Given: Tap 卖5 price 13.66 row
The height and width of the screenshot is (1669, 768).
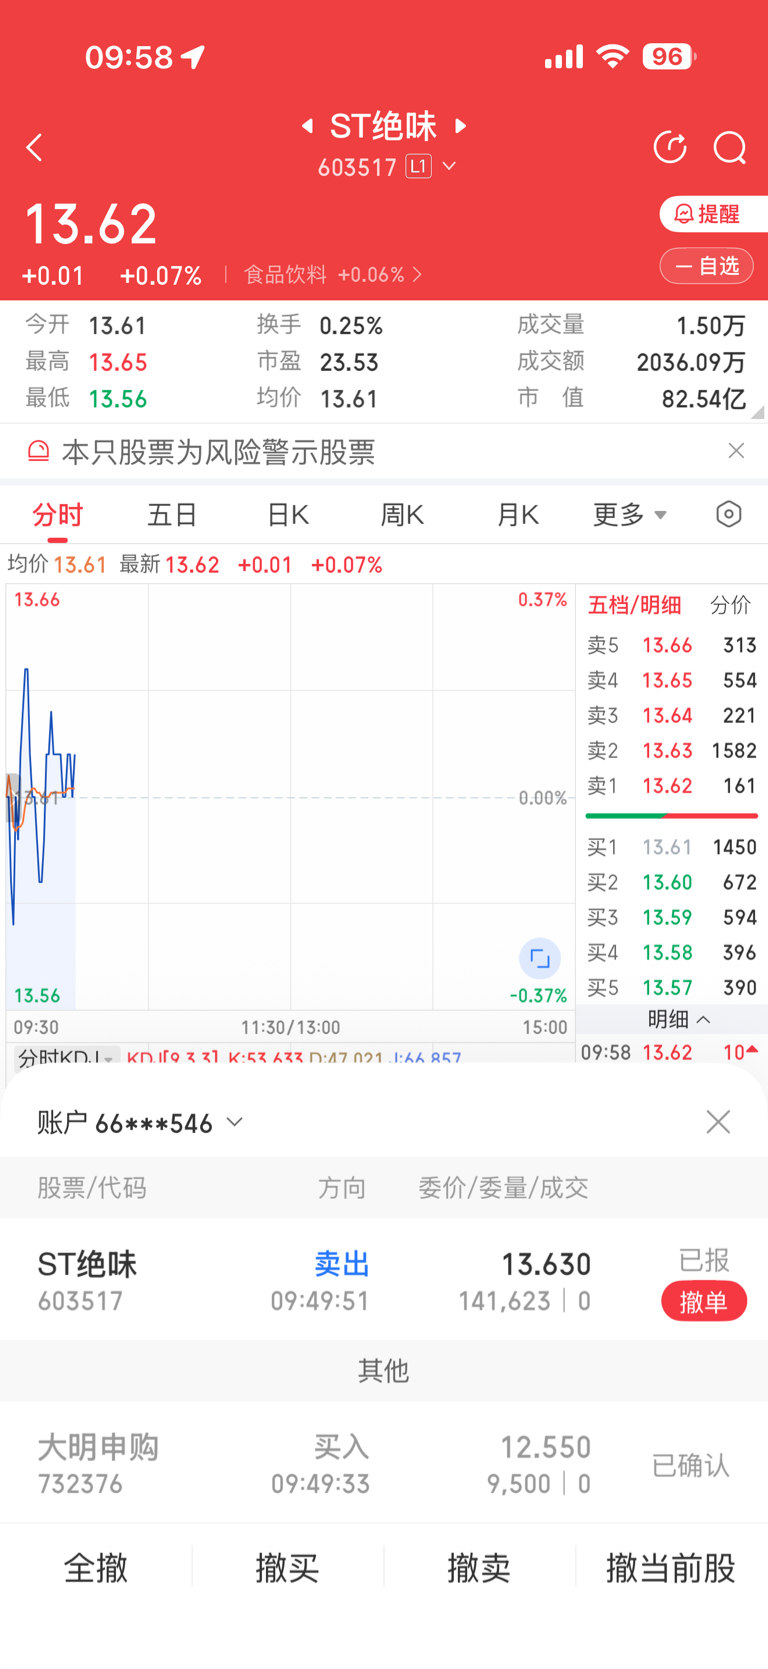Looking at the screenshot, I should coord(672,645).
